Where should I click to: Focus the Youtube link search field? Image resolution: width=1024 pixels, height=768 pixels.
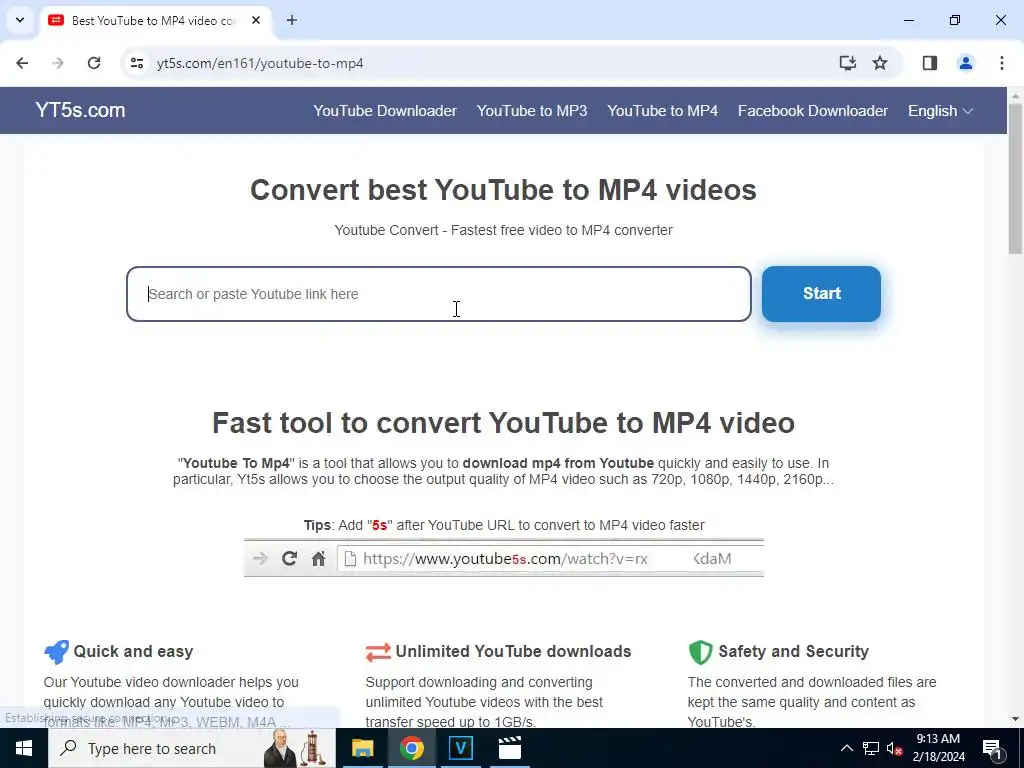pyautogui.click(x=439, y=294)
